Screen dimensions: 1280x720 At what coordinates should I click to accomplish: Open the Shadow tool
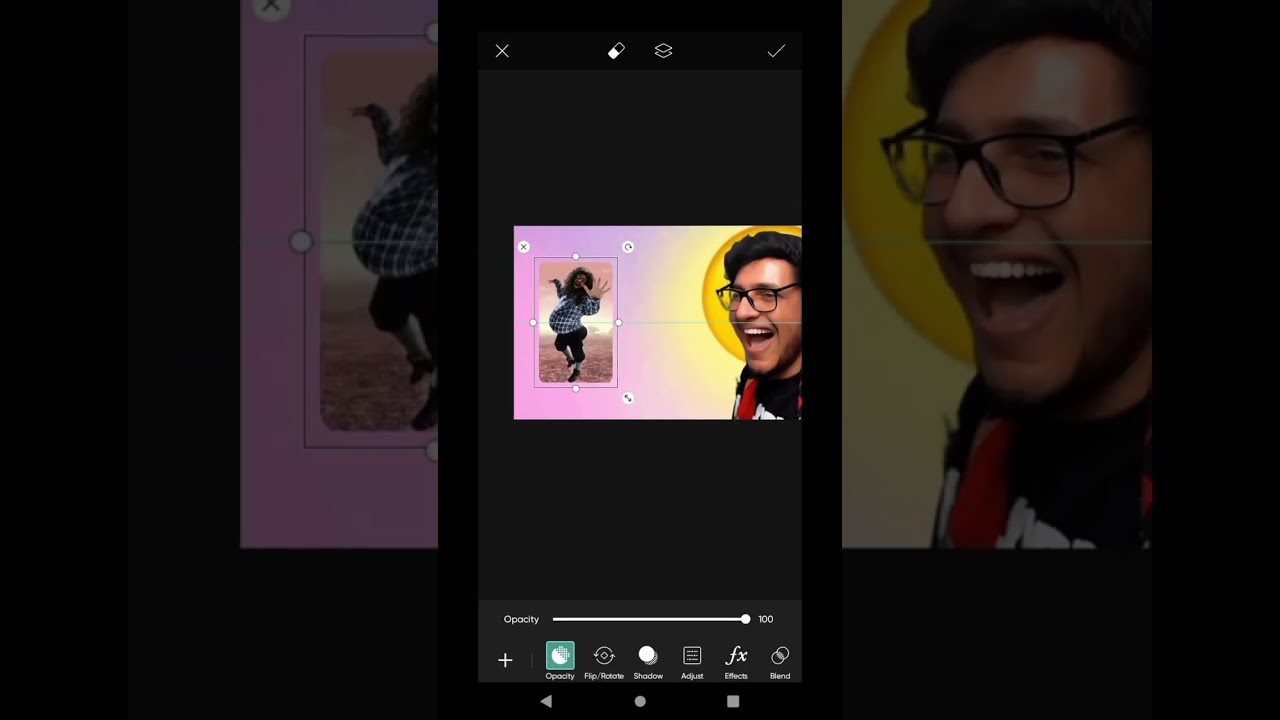click(x=648, y=661)
